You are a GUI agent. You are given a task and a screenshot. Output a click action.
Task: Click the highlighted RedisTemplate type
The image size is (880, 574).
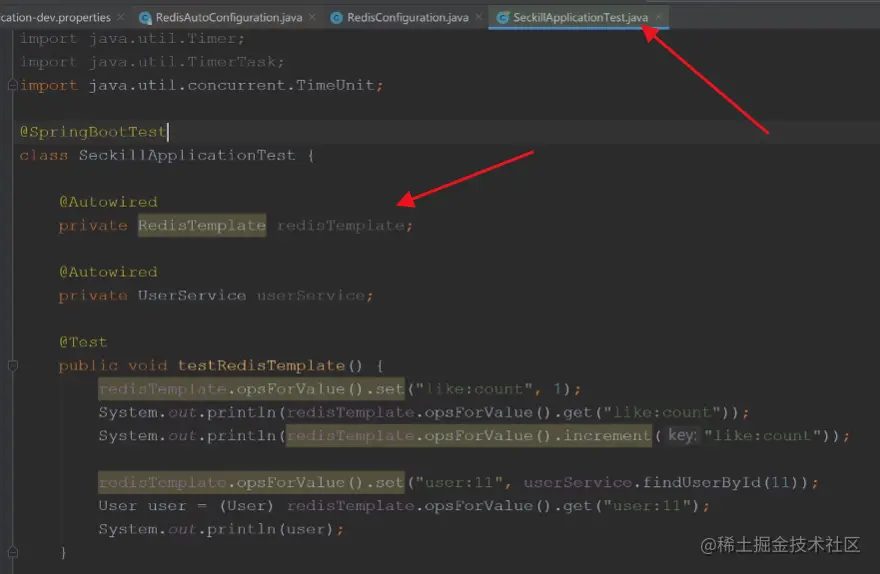tap(202, 226)
